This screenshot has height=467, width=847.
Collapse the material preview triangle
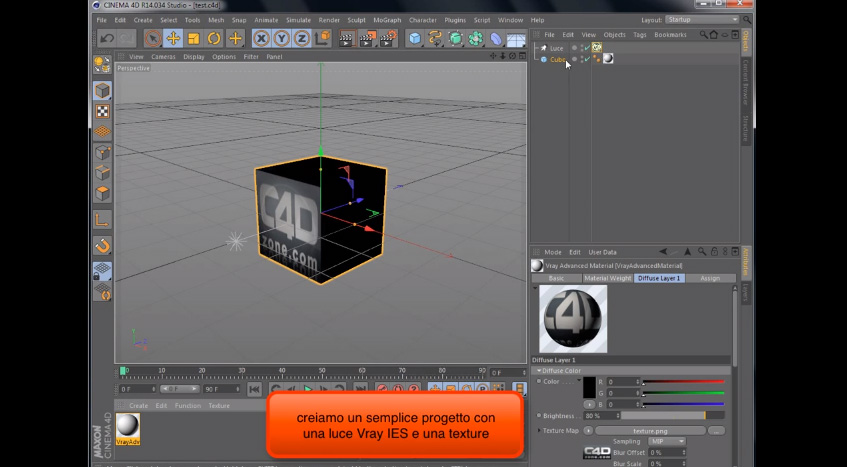point(535,288)
